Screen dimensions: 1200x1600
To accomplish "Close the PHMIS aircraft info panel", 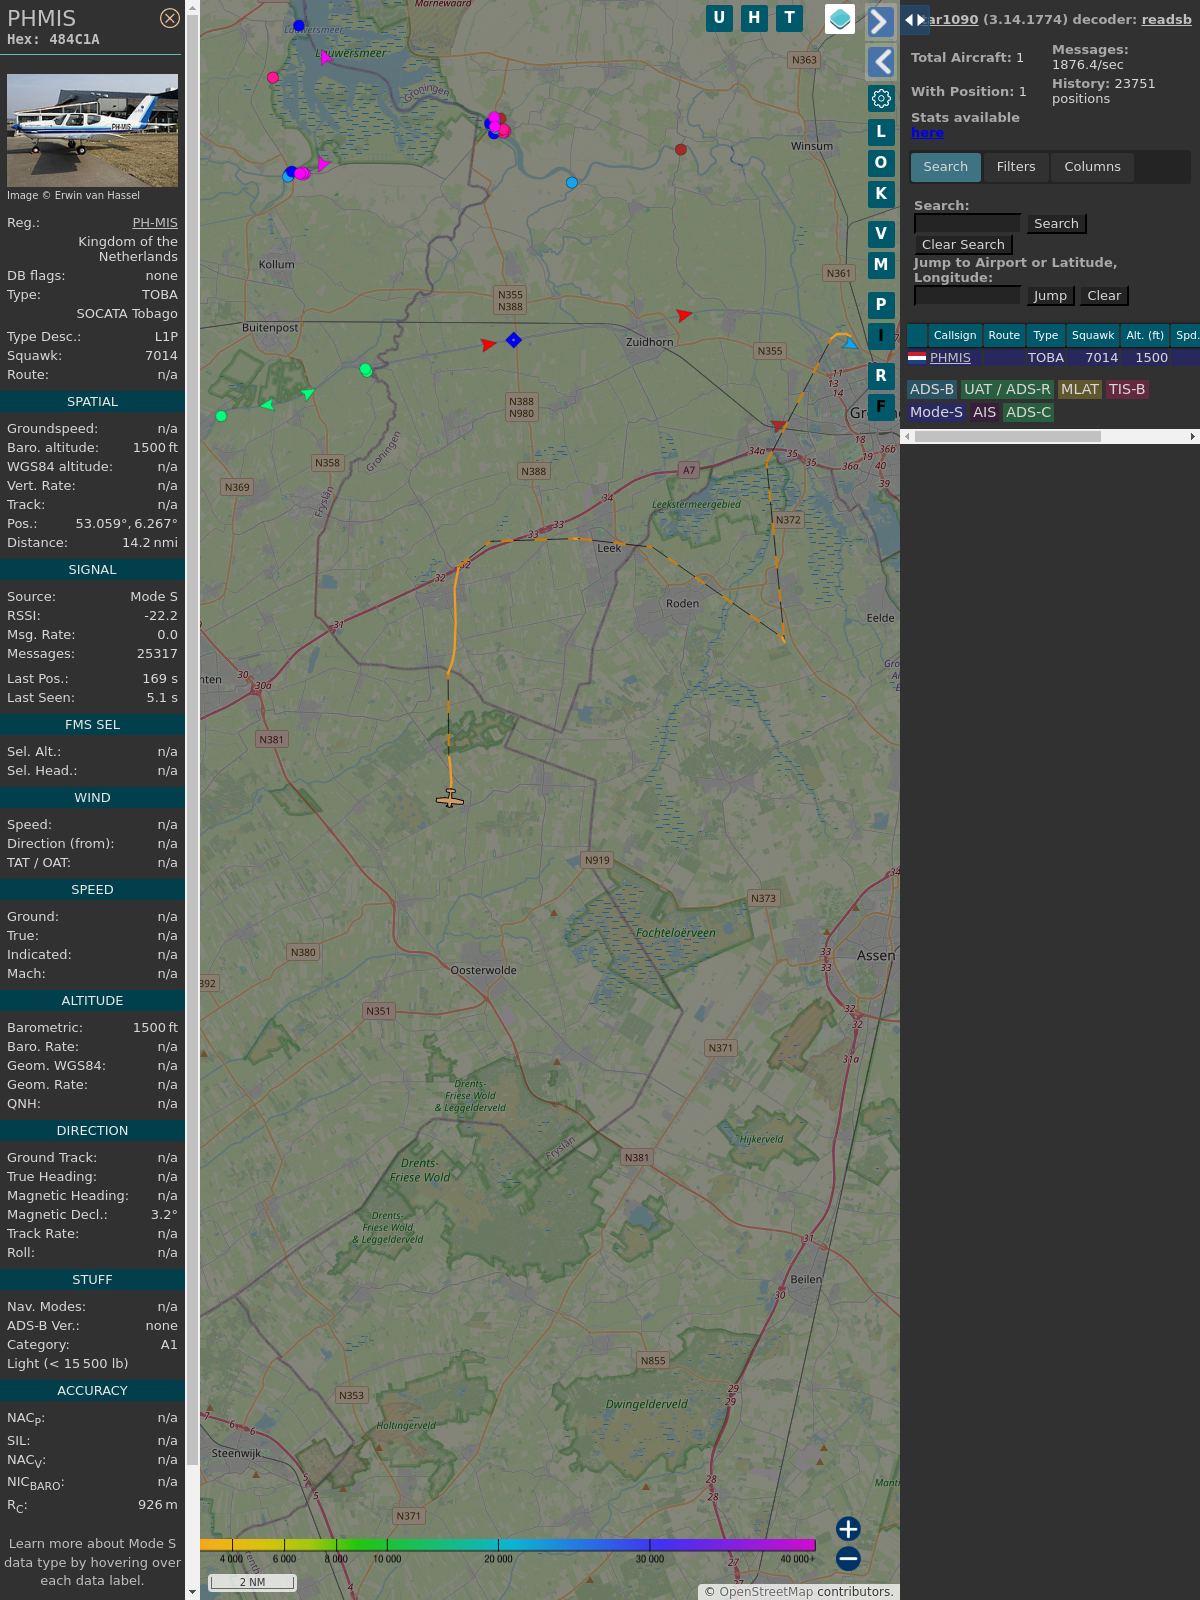I will 170,18.
